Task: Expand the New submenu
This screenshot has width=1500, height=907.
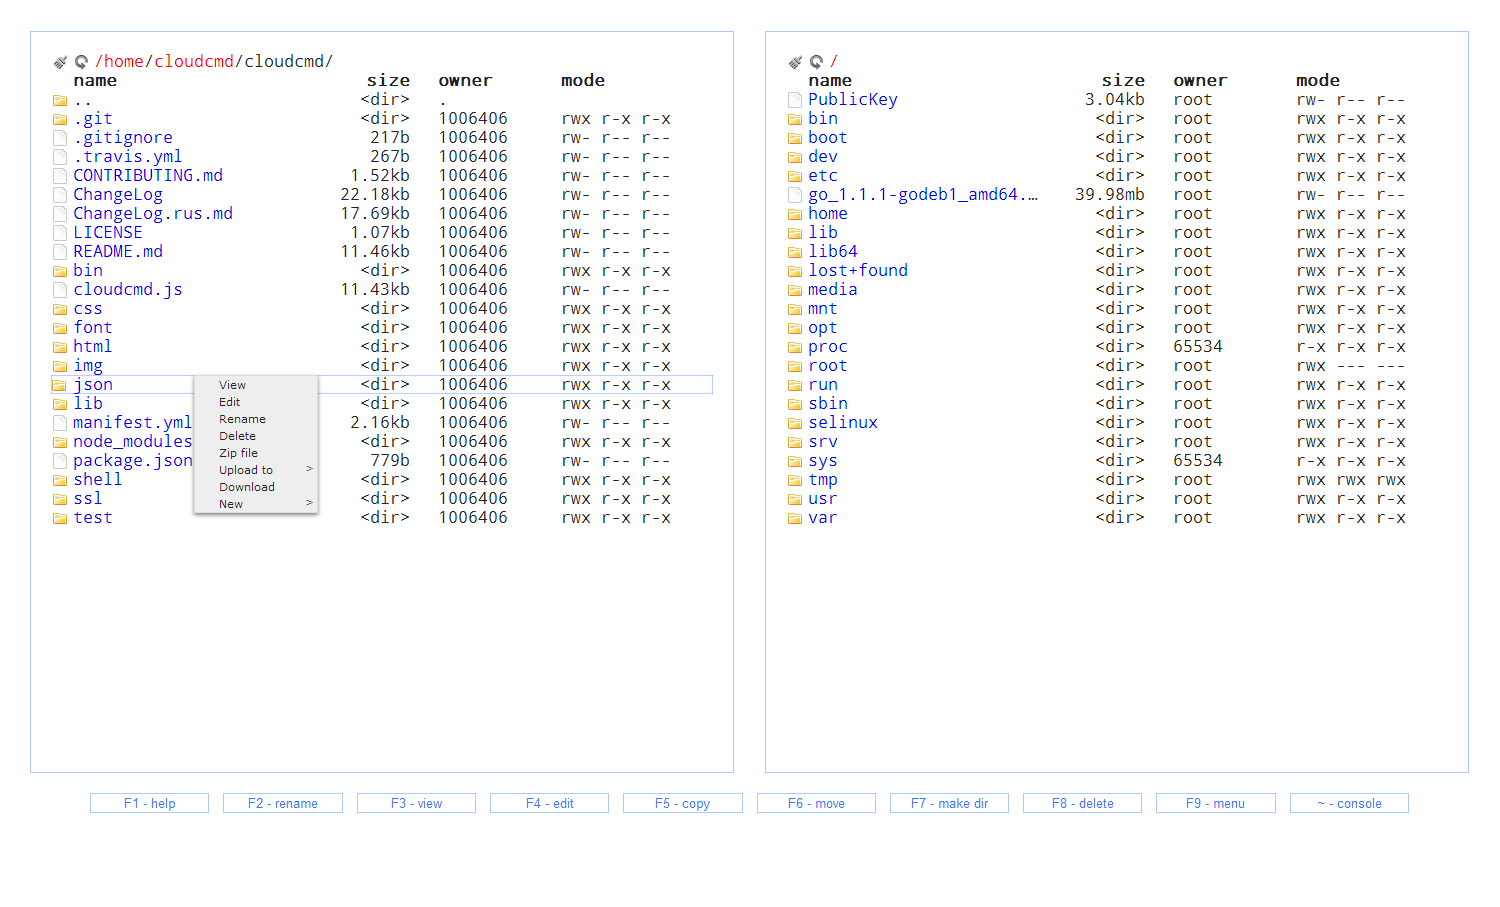Action: tap(256, 504)
